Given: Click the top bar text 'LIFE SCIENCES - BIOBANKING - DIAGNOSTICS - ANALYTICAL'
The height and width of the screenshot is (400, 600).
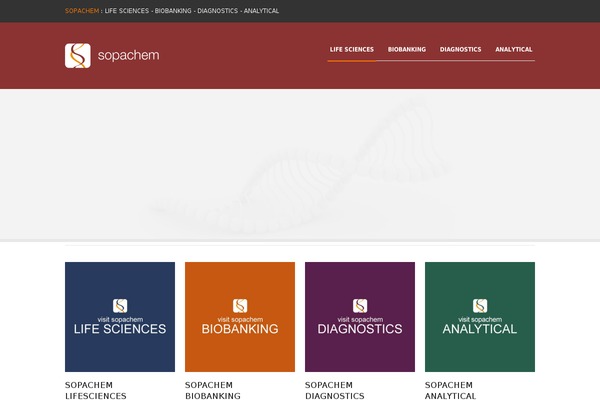Looking at the screenshot, I should tap(192, 11).
